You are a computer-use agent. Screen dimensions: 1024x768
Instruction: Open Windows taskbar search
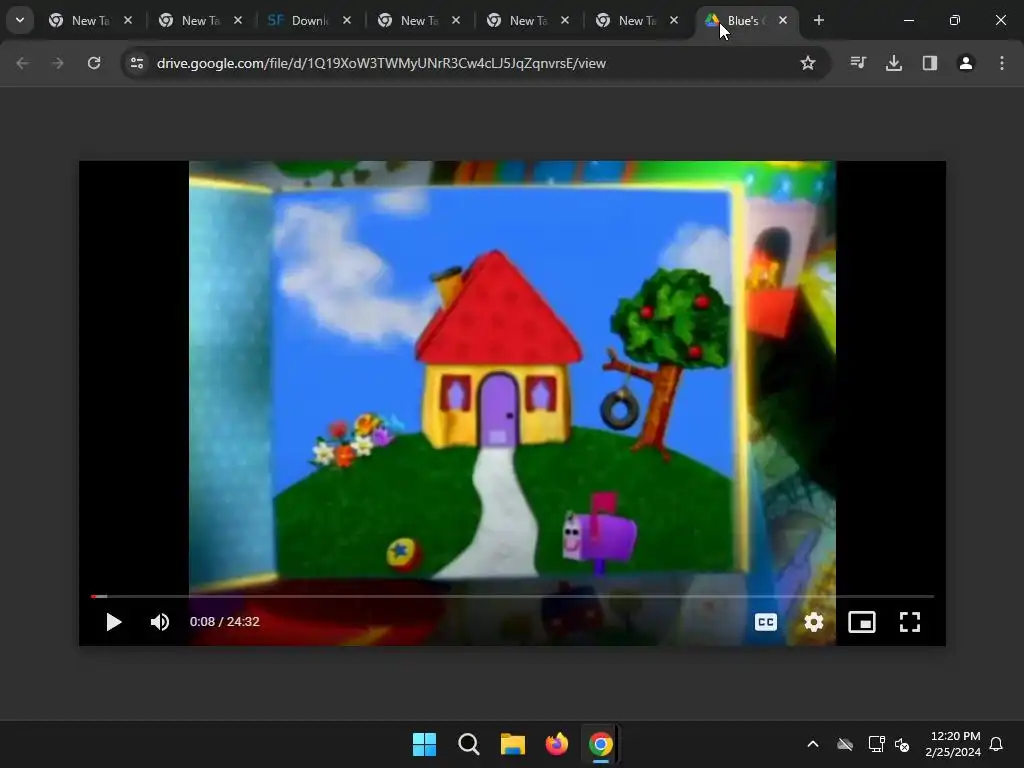pos(469,744)
